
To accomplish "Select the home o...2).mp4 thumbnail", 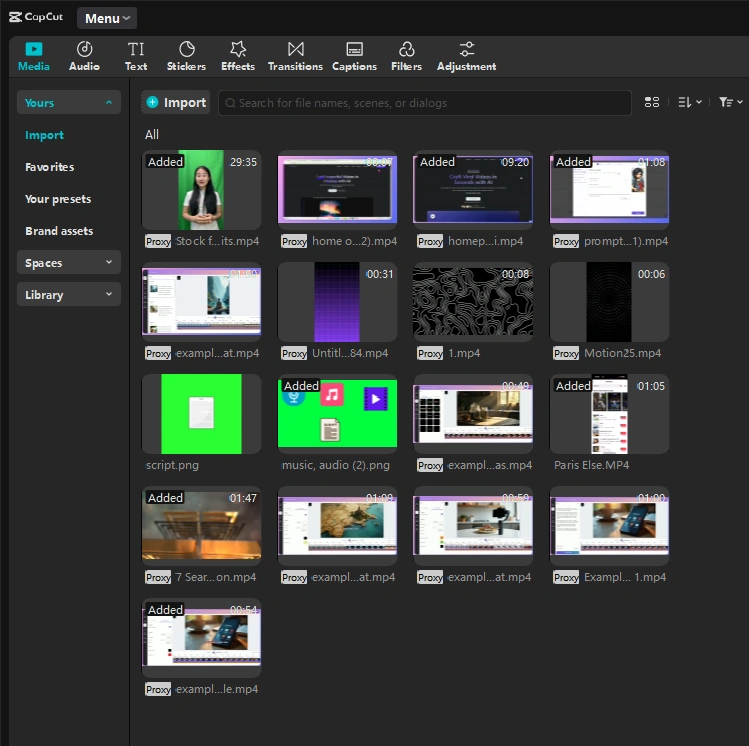I will (x=337, y=190).
